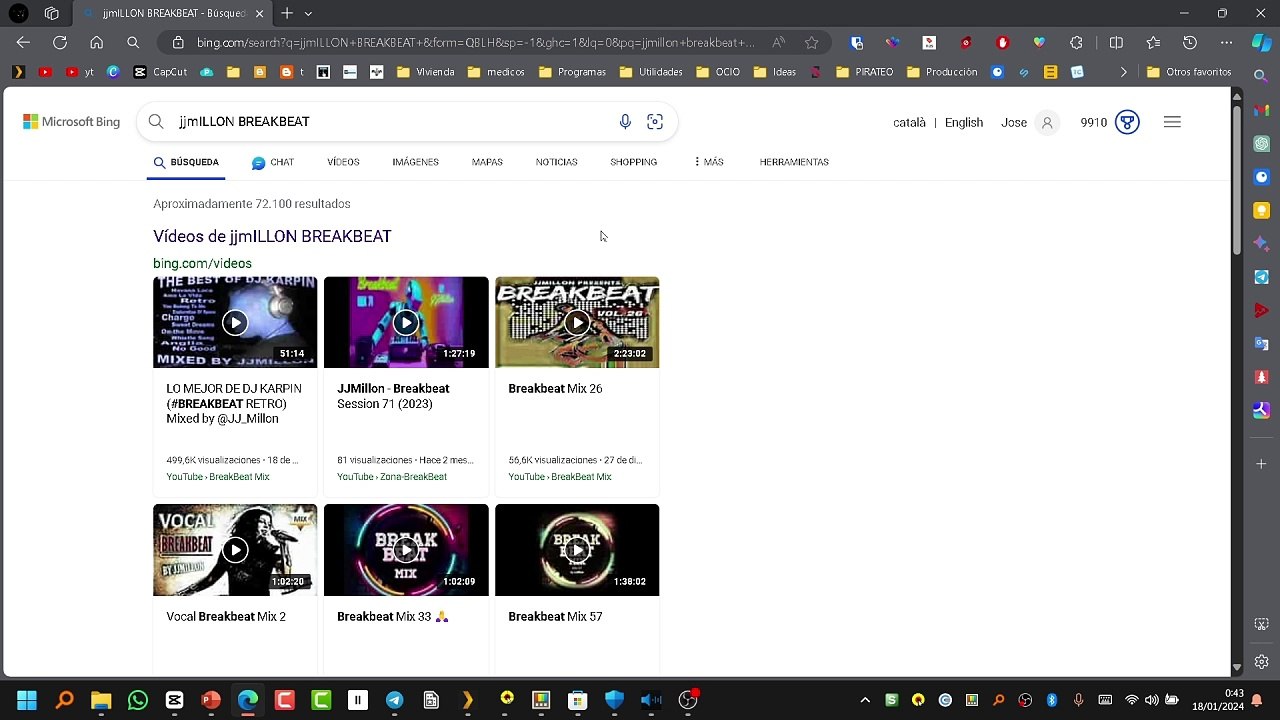Switch to the IMÁGENES tab
Viewport: 1280px width, 720px height.
click(415, 162)
